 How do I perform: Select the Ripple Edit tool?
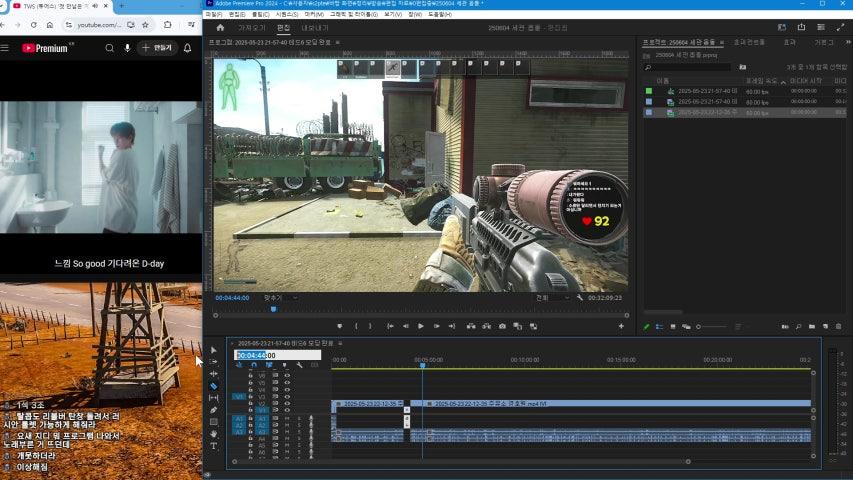coord(213,374)
